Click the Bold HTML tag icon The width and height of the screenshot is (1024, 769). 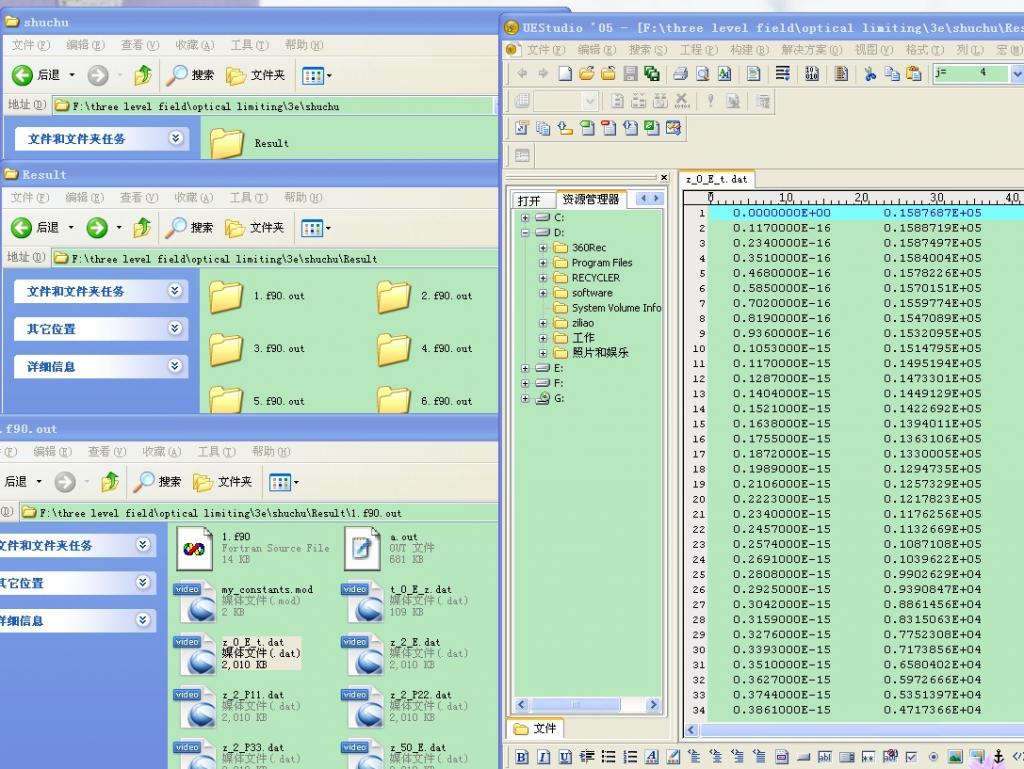pos(522,757)
